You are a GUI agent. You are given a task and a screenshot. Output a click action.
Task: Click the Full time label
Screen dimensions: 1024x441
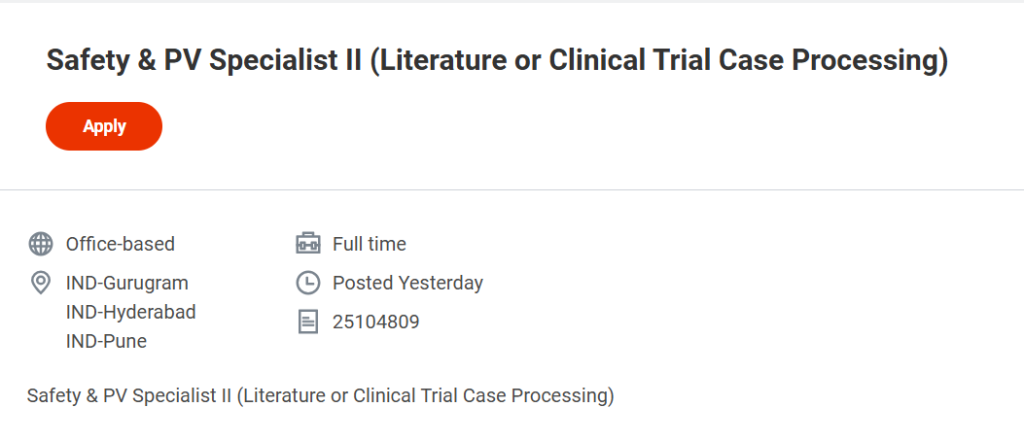369,244
